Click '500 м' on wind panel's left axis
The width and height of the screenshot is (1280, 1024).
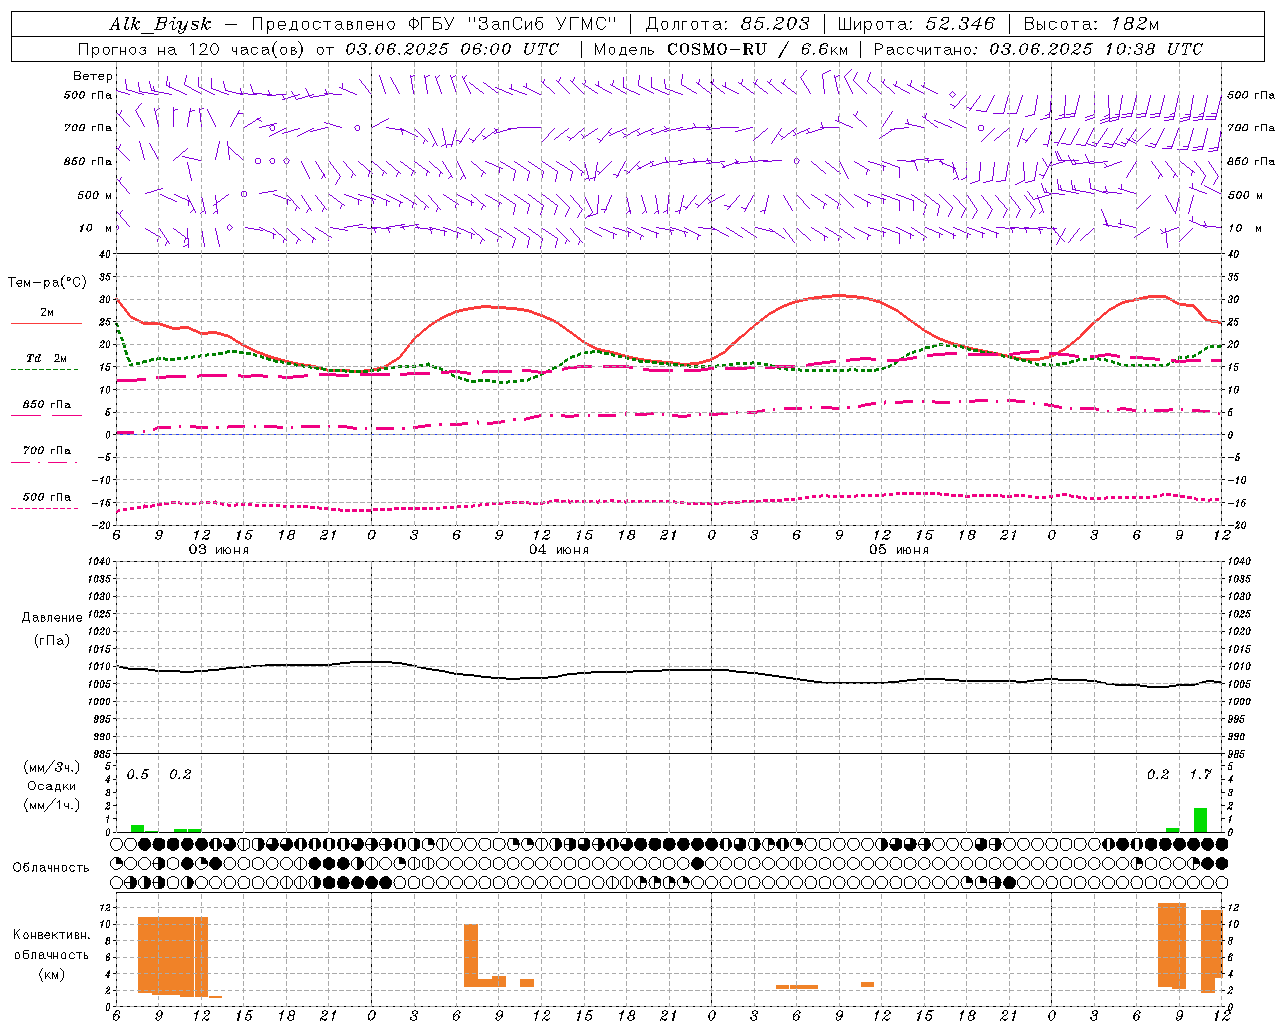(94, 195)
